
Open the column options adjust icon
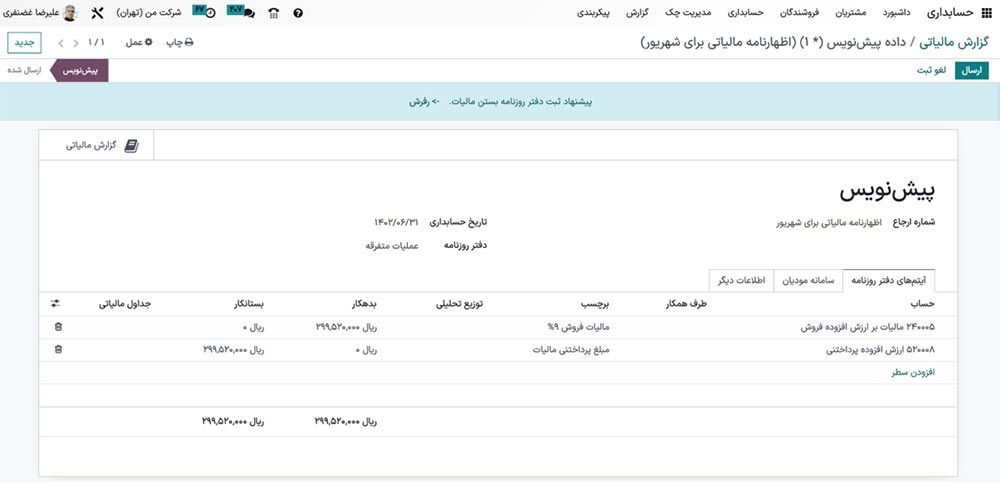tap(55, 304)
